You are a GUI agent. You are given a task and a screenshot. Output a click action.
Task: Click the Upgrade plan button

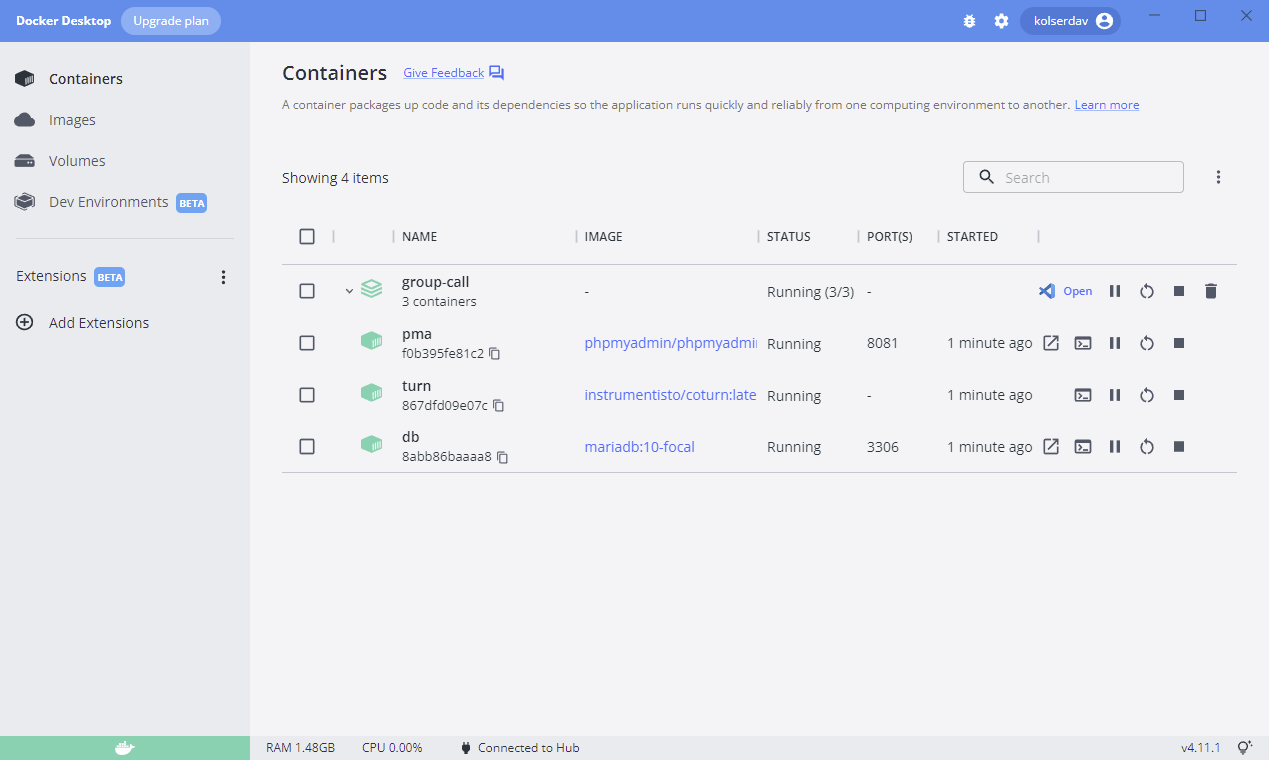(x=171, y=21)
